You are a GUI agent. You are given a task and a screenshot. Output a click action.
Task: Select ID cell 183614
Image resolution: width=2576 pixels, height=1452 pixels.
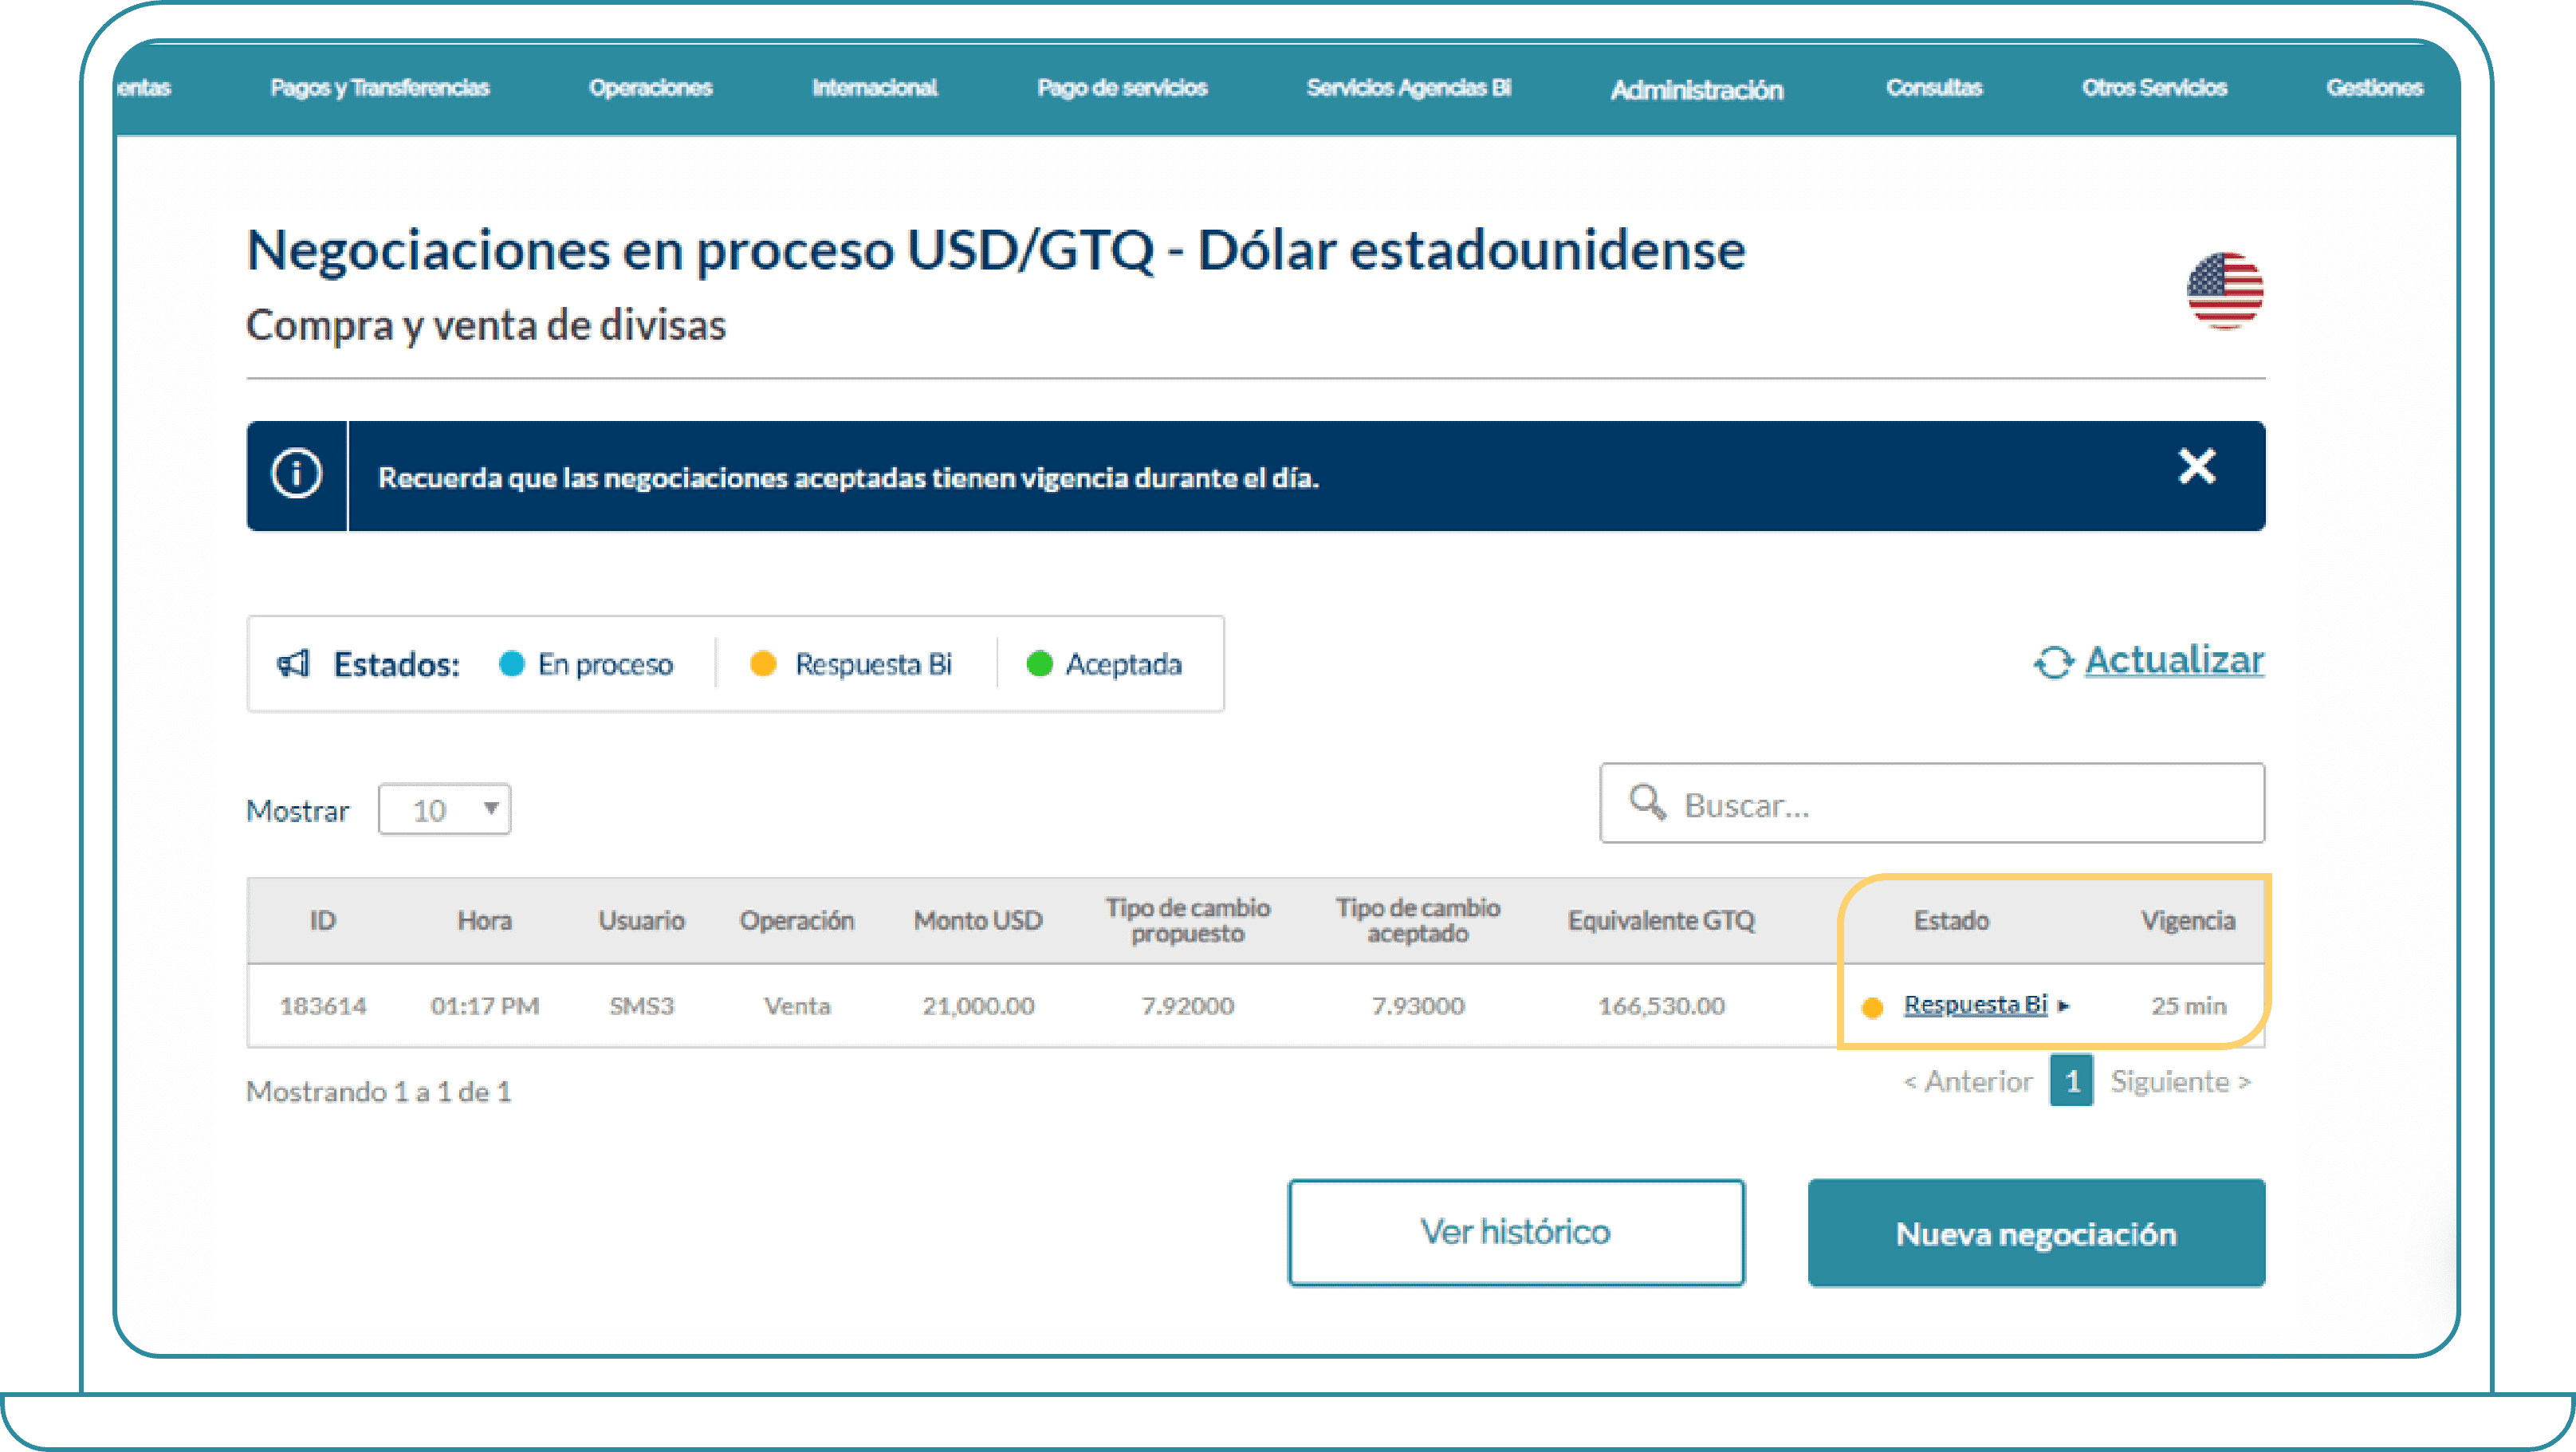click(x=323, y=1006)
